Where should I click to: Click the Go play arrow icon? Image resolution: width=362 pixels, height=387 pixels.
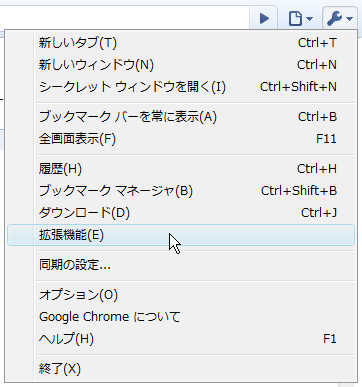(264, 18)
